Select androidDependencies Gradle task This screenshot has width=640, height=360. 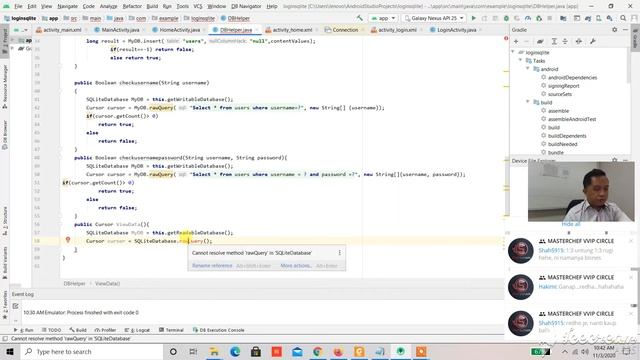coord(572,78)
